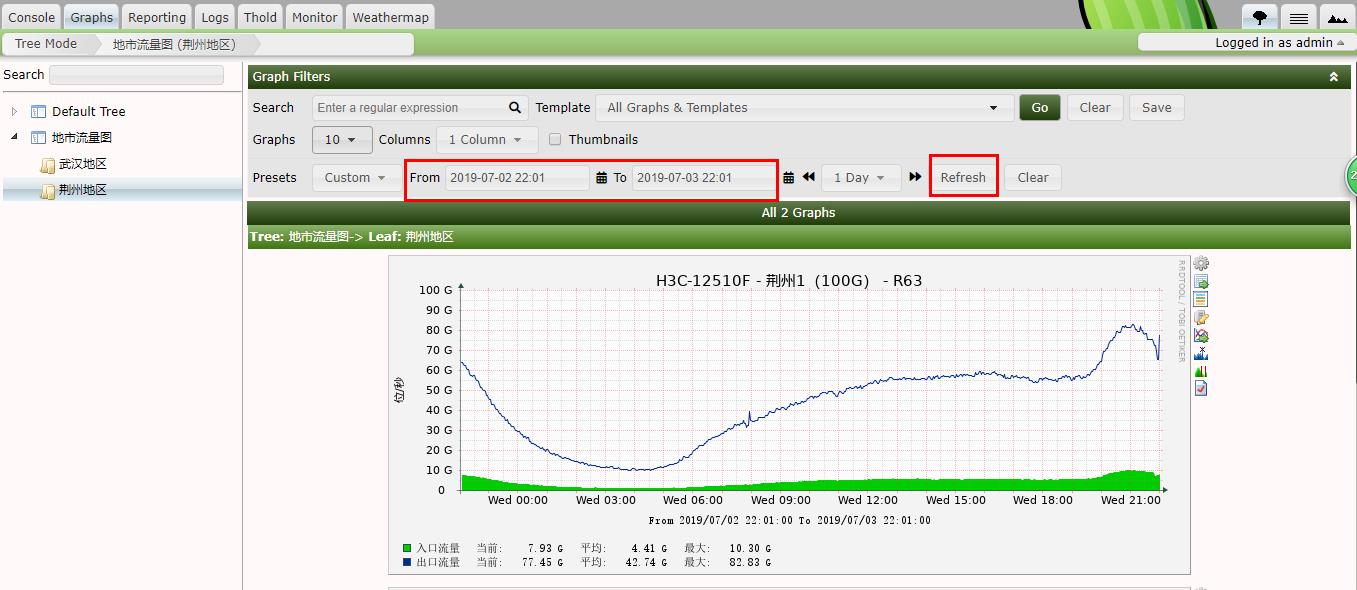1357x590 pixels.
Task: Select 地市流量图 tree item
Action: tap(82, 138)
